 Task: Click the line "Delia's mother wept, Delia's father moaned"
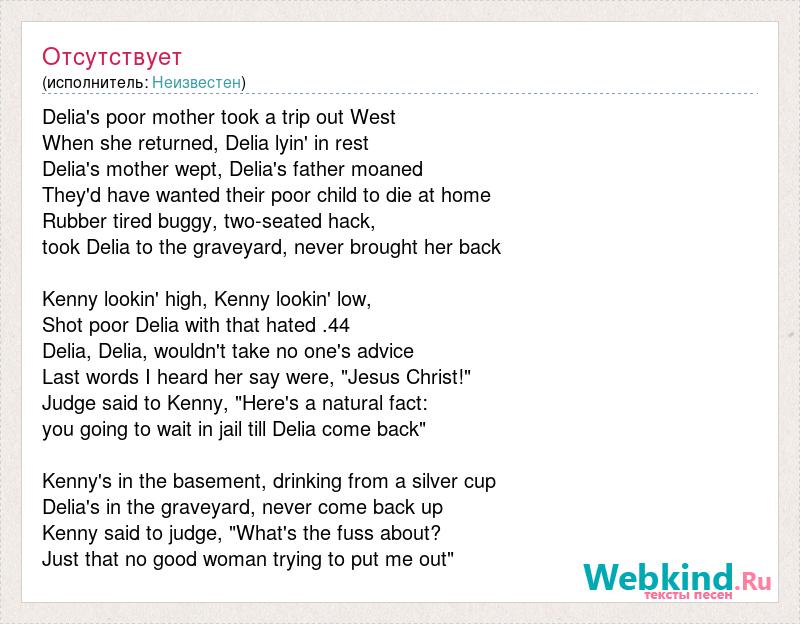point(233,169)
